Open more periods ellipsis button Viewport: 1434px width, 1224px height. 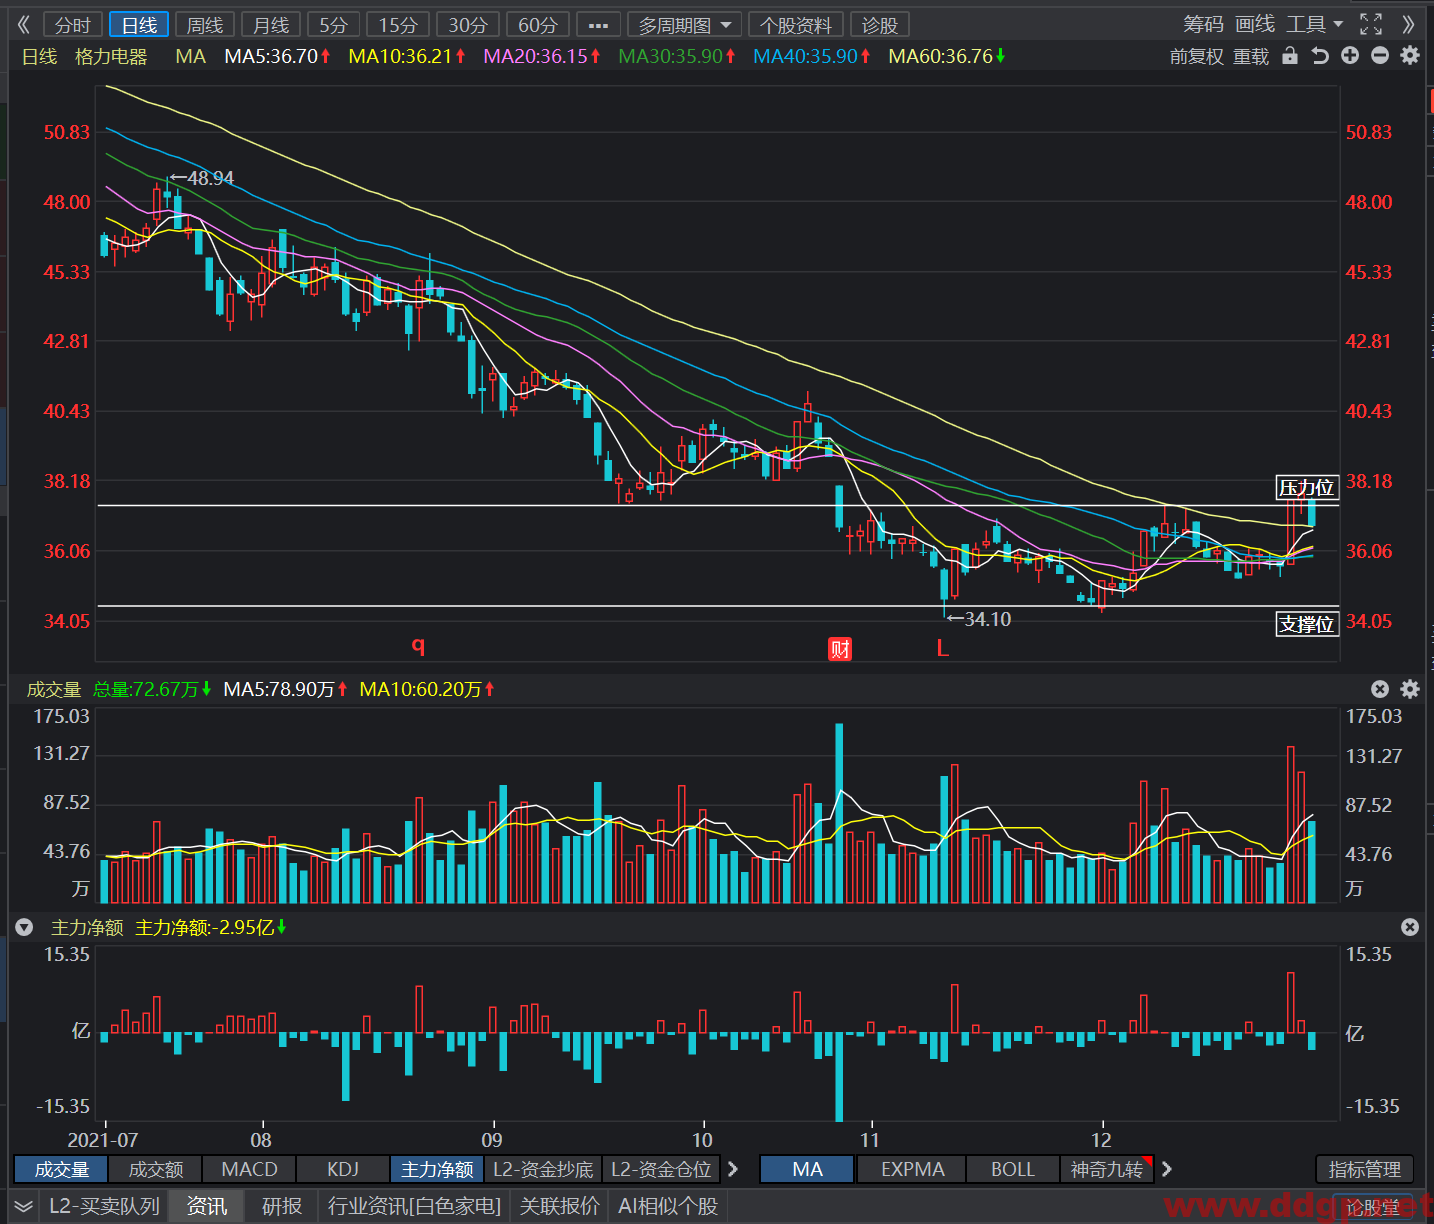coord(598,25)
